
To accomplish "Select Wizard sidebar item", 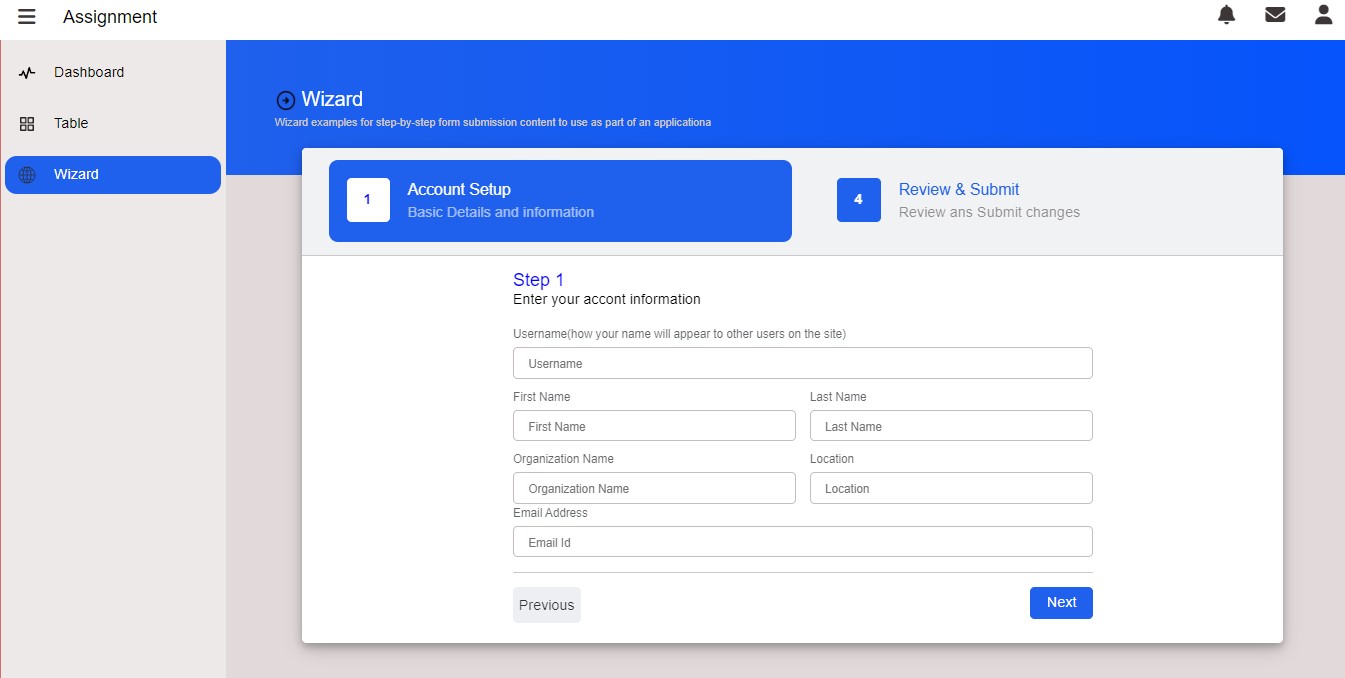I will [x=113, y=175].
